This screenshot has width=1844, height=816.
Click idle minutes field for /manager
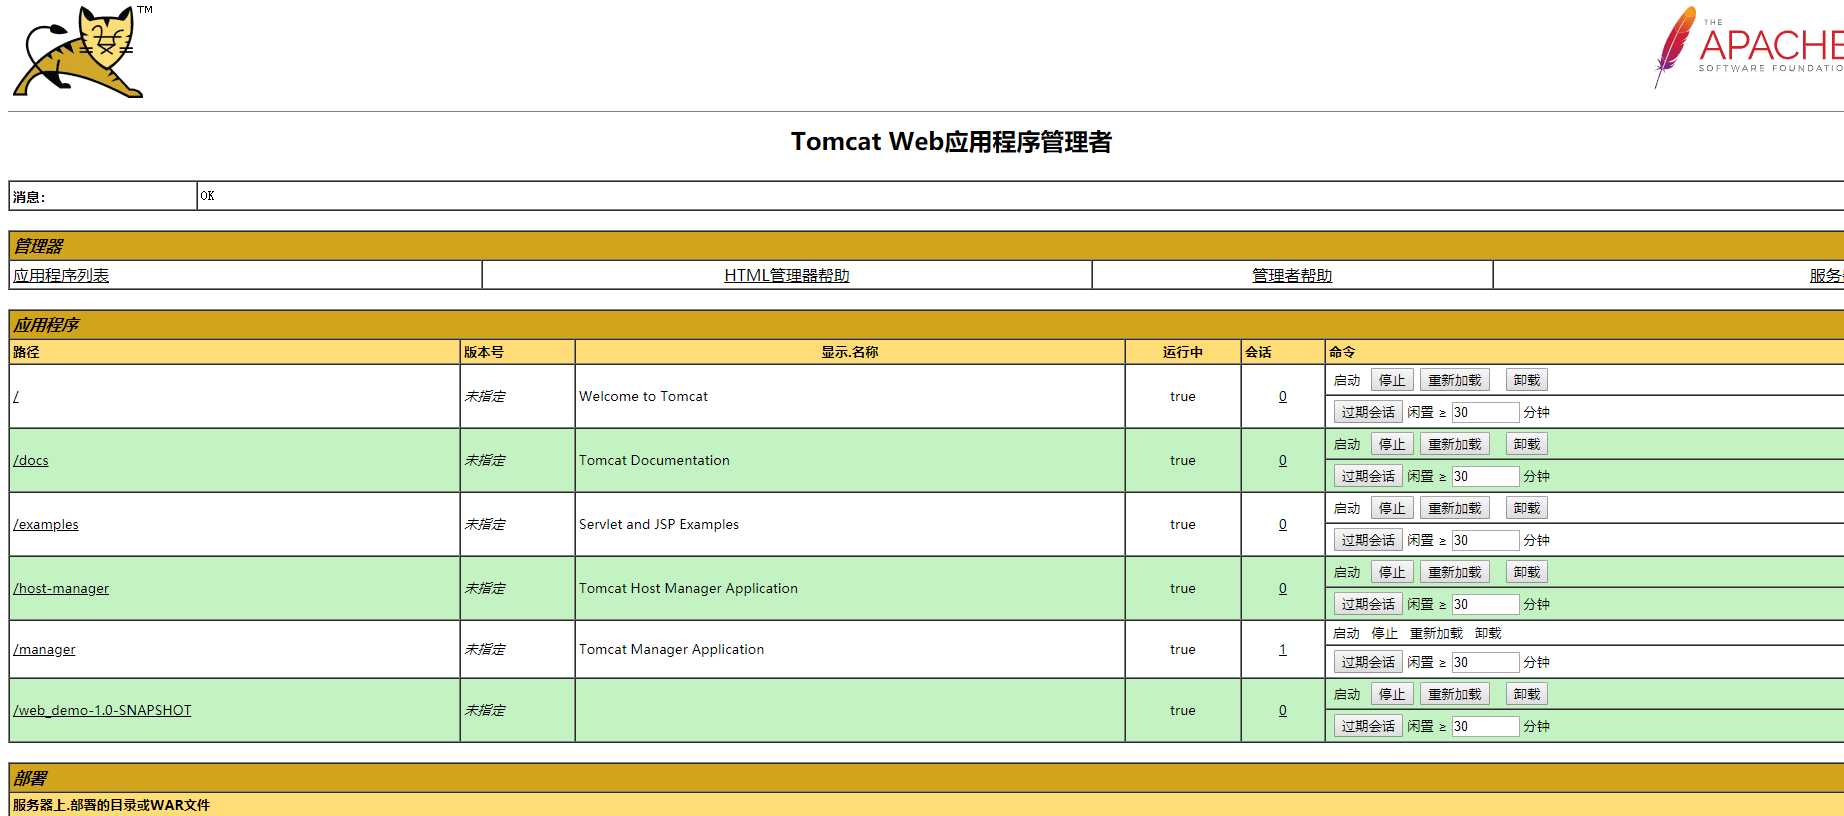[x=1485, y=662]
